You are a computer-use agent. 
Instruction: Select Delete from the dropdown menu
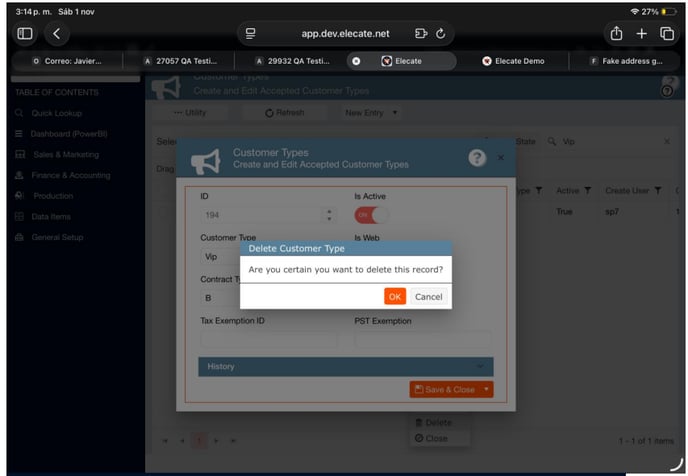438,423
